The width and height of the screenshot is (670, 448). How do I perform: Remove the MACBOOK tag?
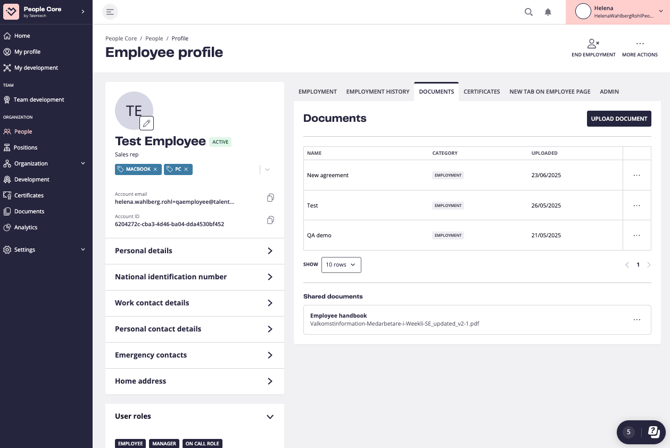coord(156,169)
